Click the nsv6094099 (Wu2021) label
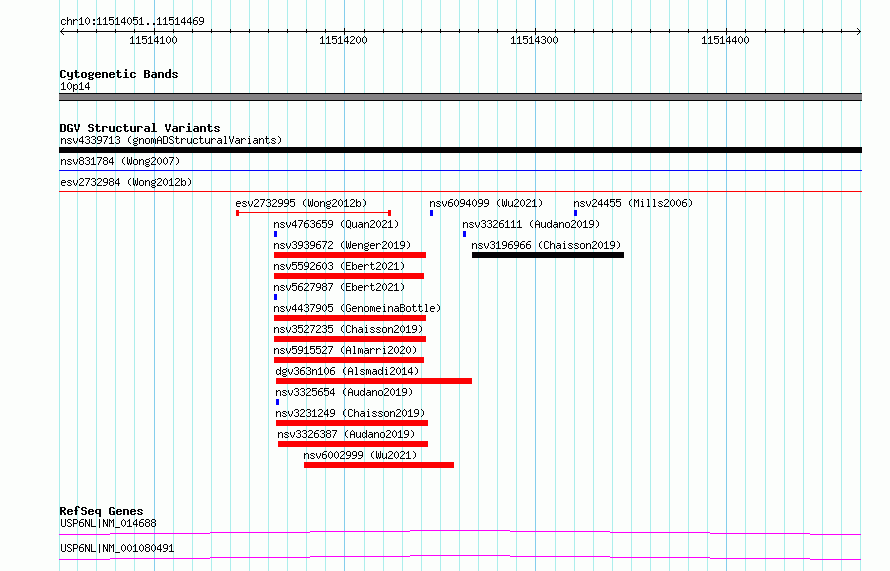 coord(486,203)
